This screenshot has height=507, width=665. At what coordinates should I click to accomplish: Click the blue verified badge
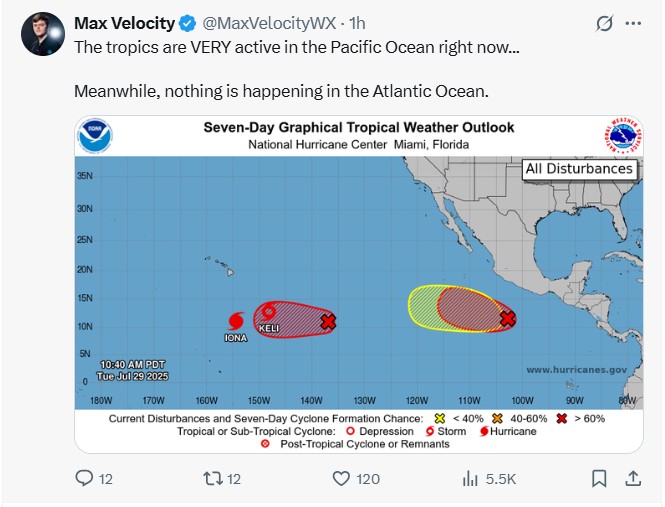coord(187,24)
